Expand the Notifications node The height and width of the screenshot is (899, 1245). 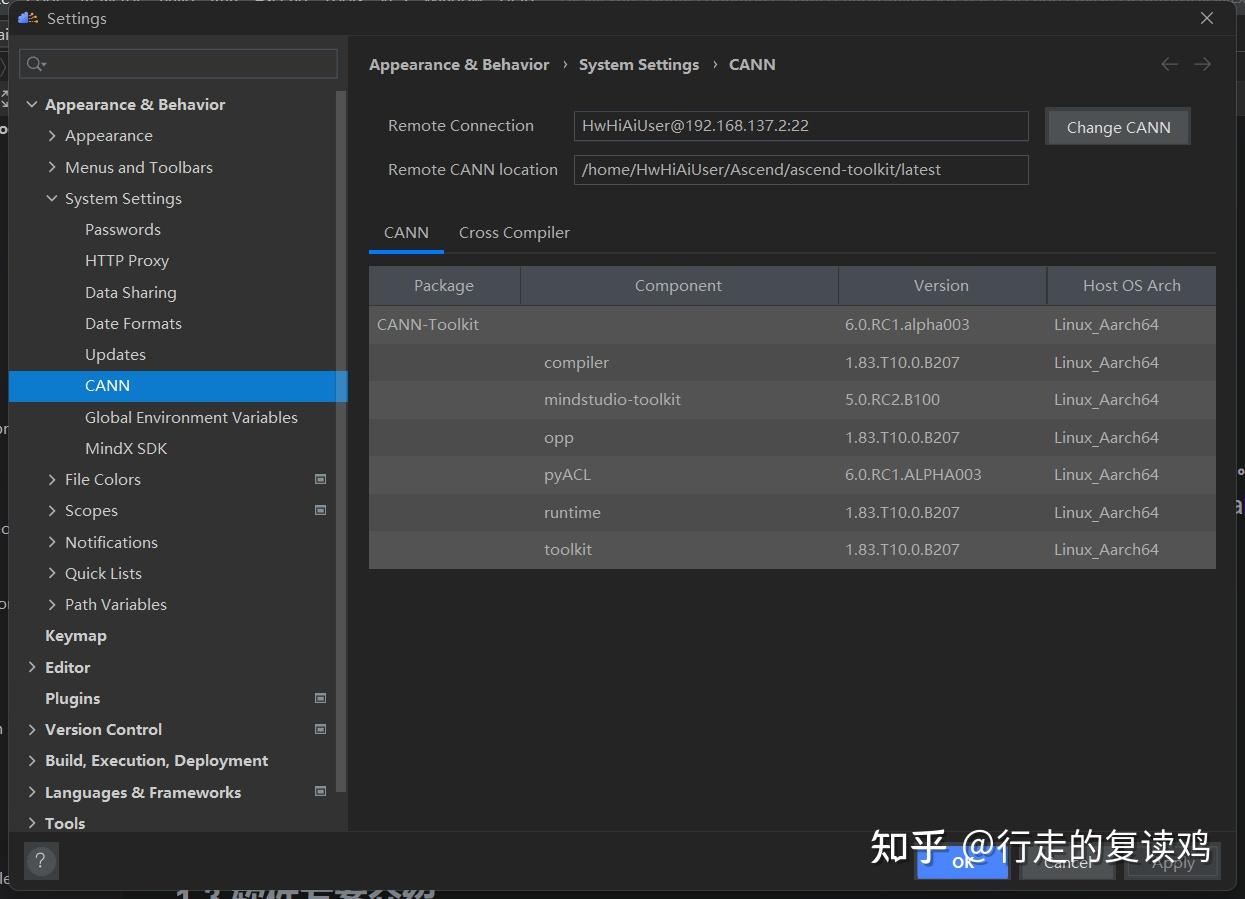pyautogui.click(x=52, y=542)
